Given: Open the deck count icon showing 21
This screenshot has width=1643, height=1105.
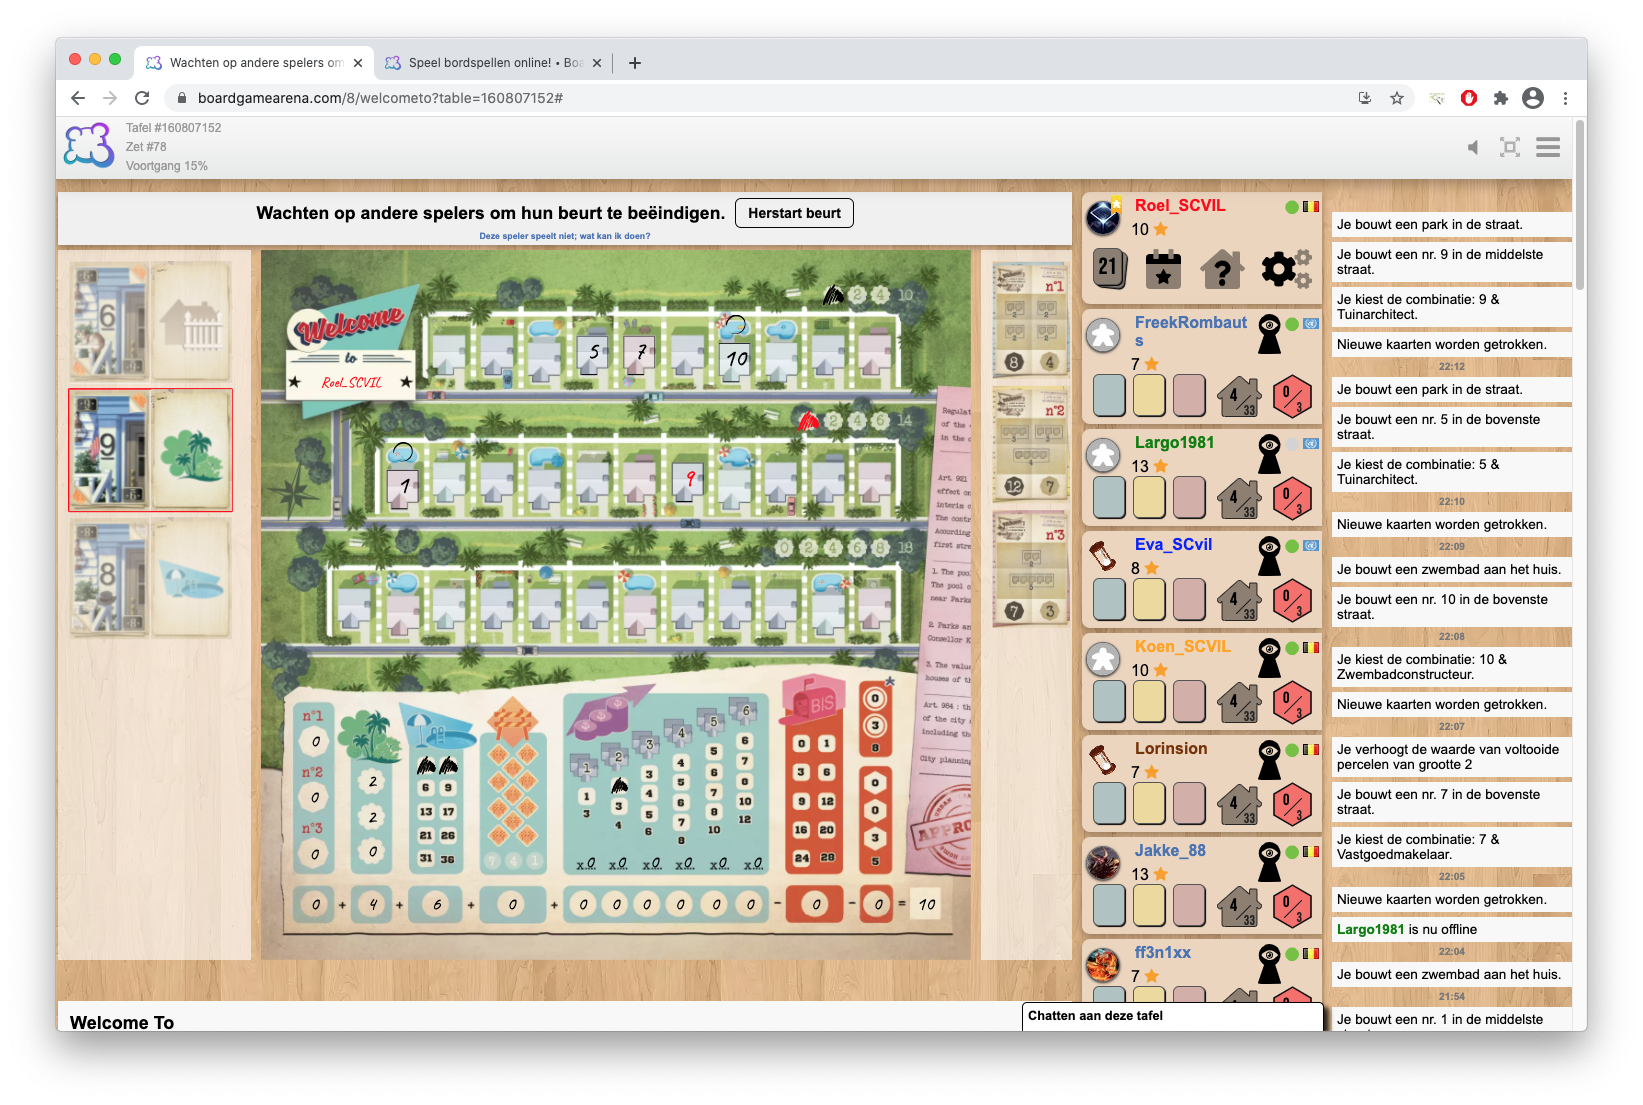Looking at the screenshot, I should [1109, 268].
